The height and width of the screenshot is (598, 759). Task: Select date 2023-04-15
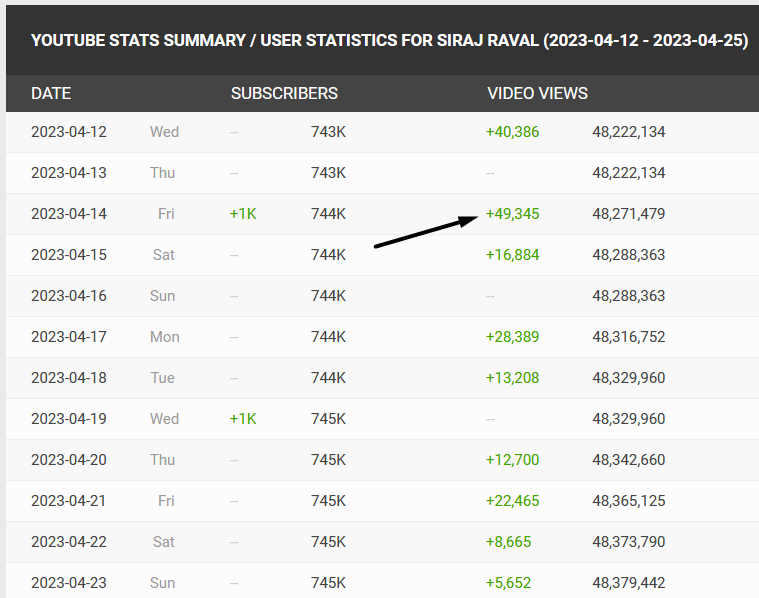point(69,255)
